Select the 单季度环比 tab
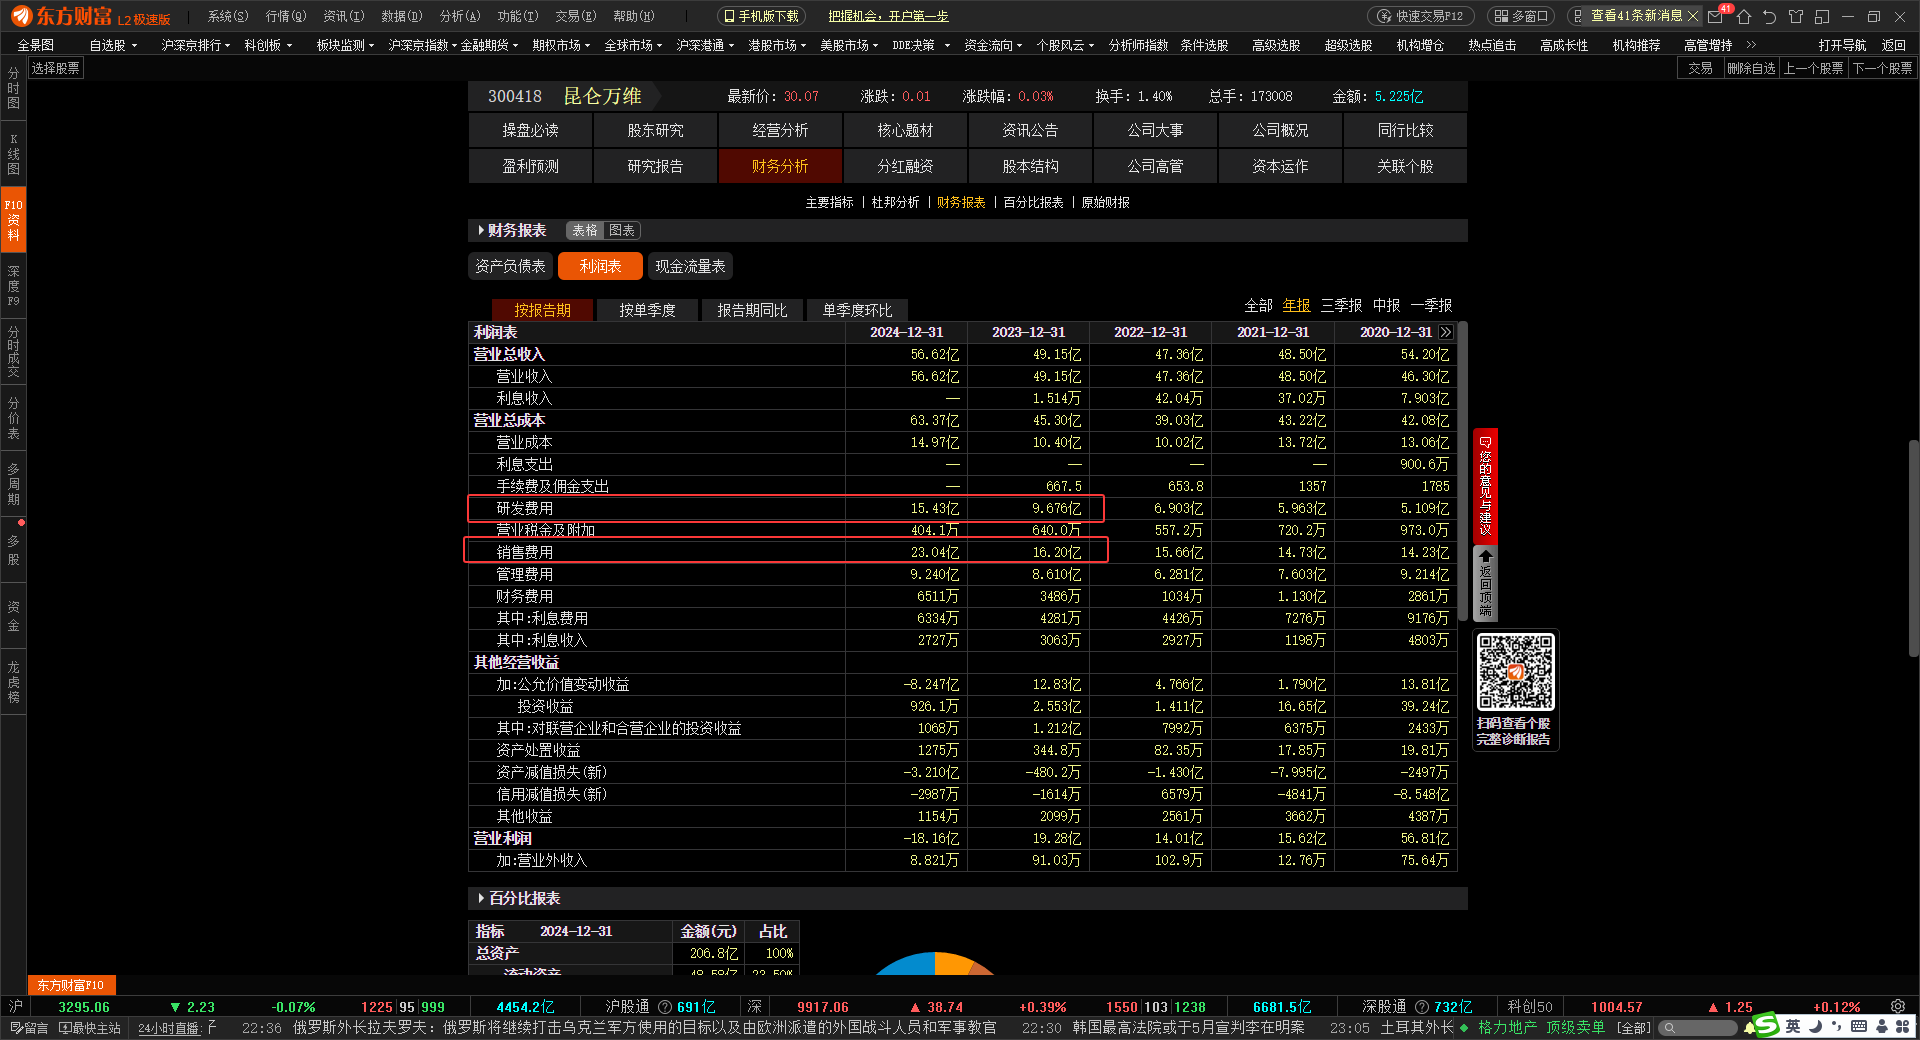This screenshot has height=1040, width=1920. tap(857, 310)
